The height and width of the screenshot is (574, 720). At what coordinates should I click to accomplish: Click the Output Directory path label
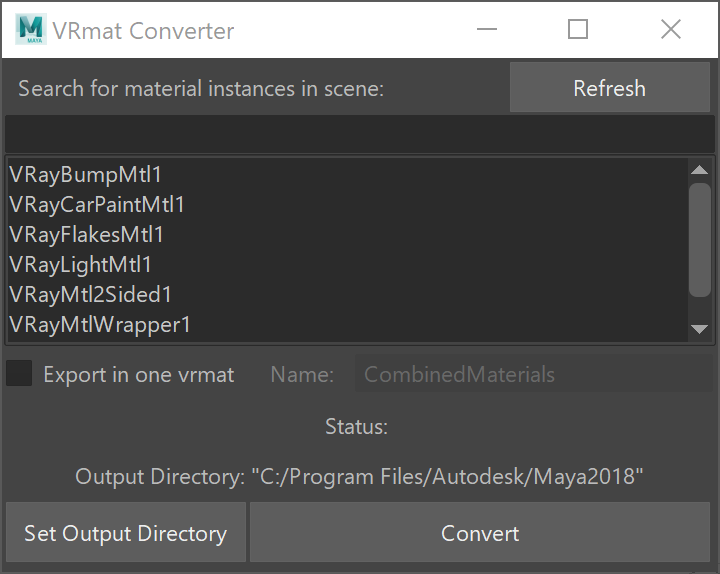[x=359, y=477]
